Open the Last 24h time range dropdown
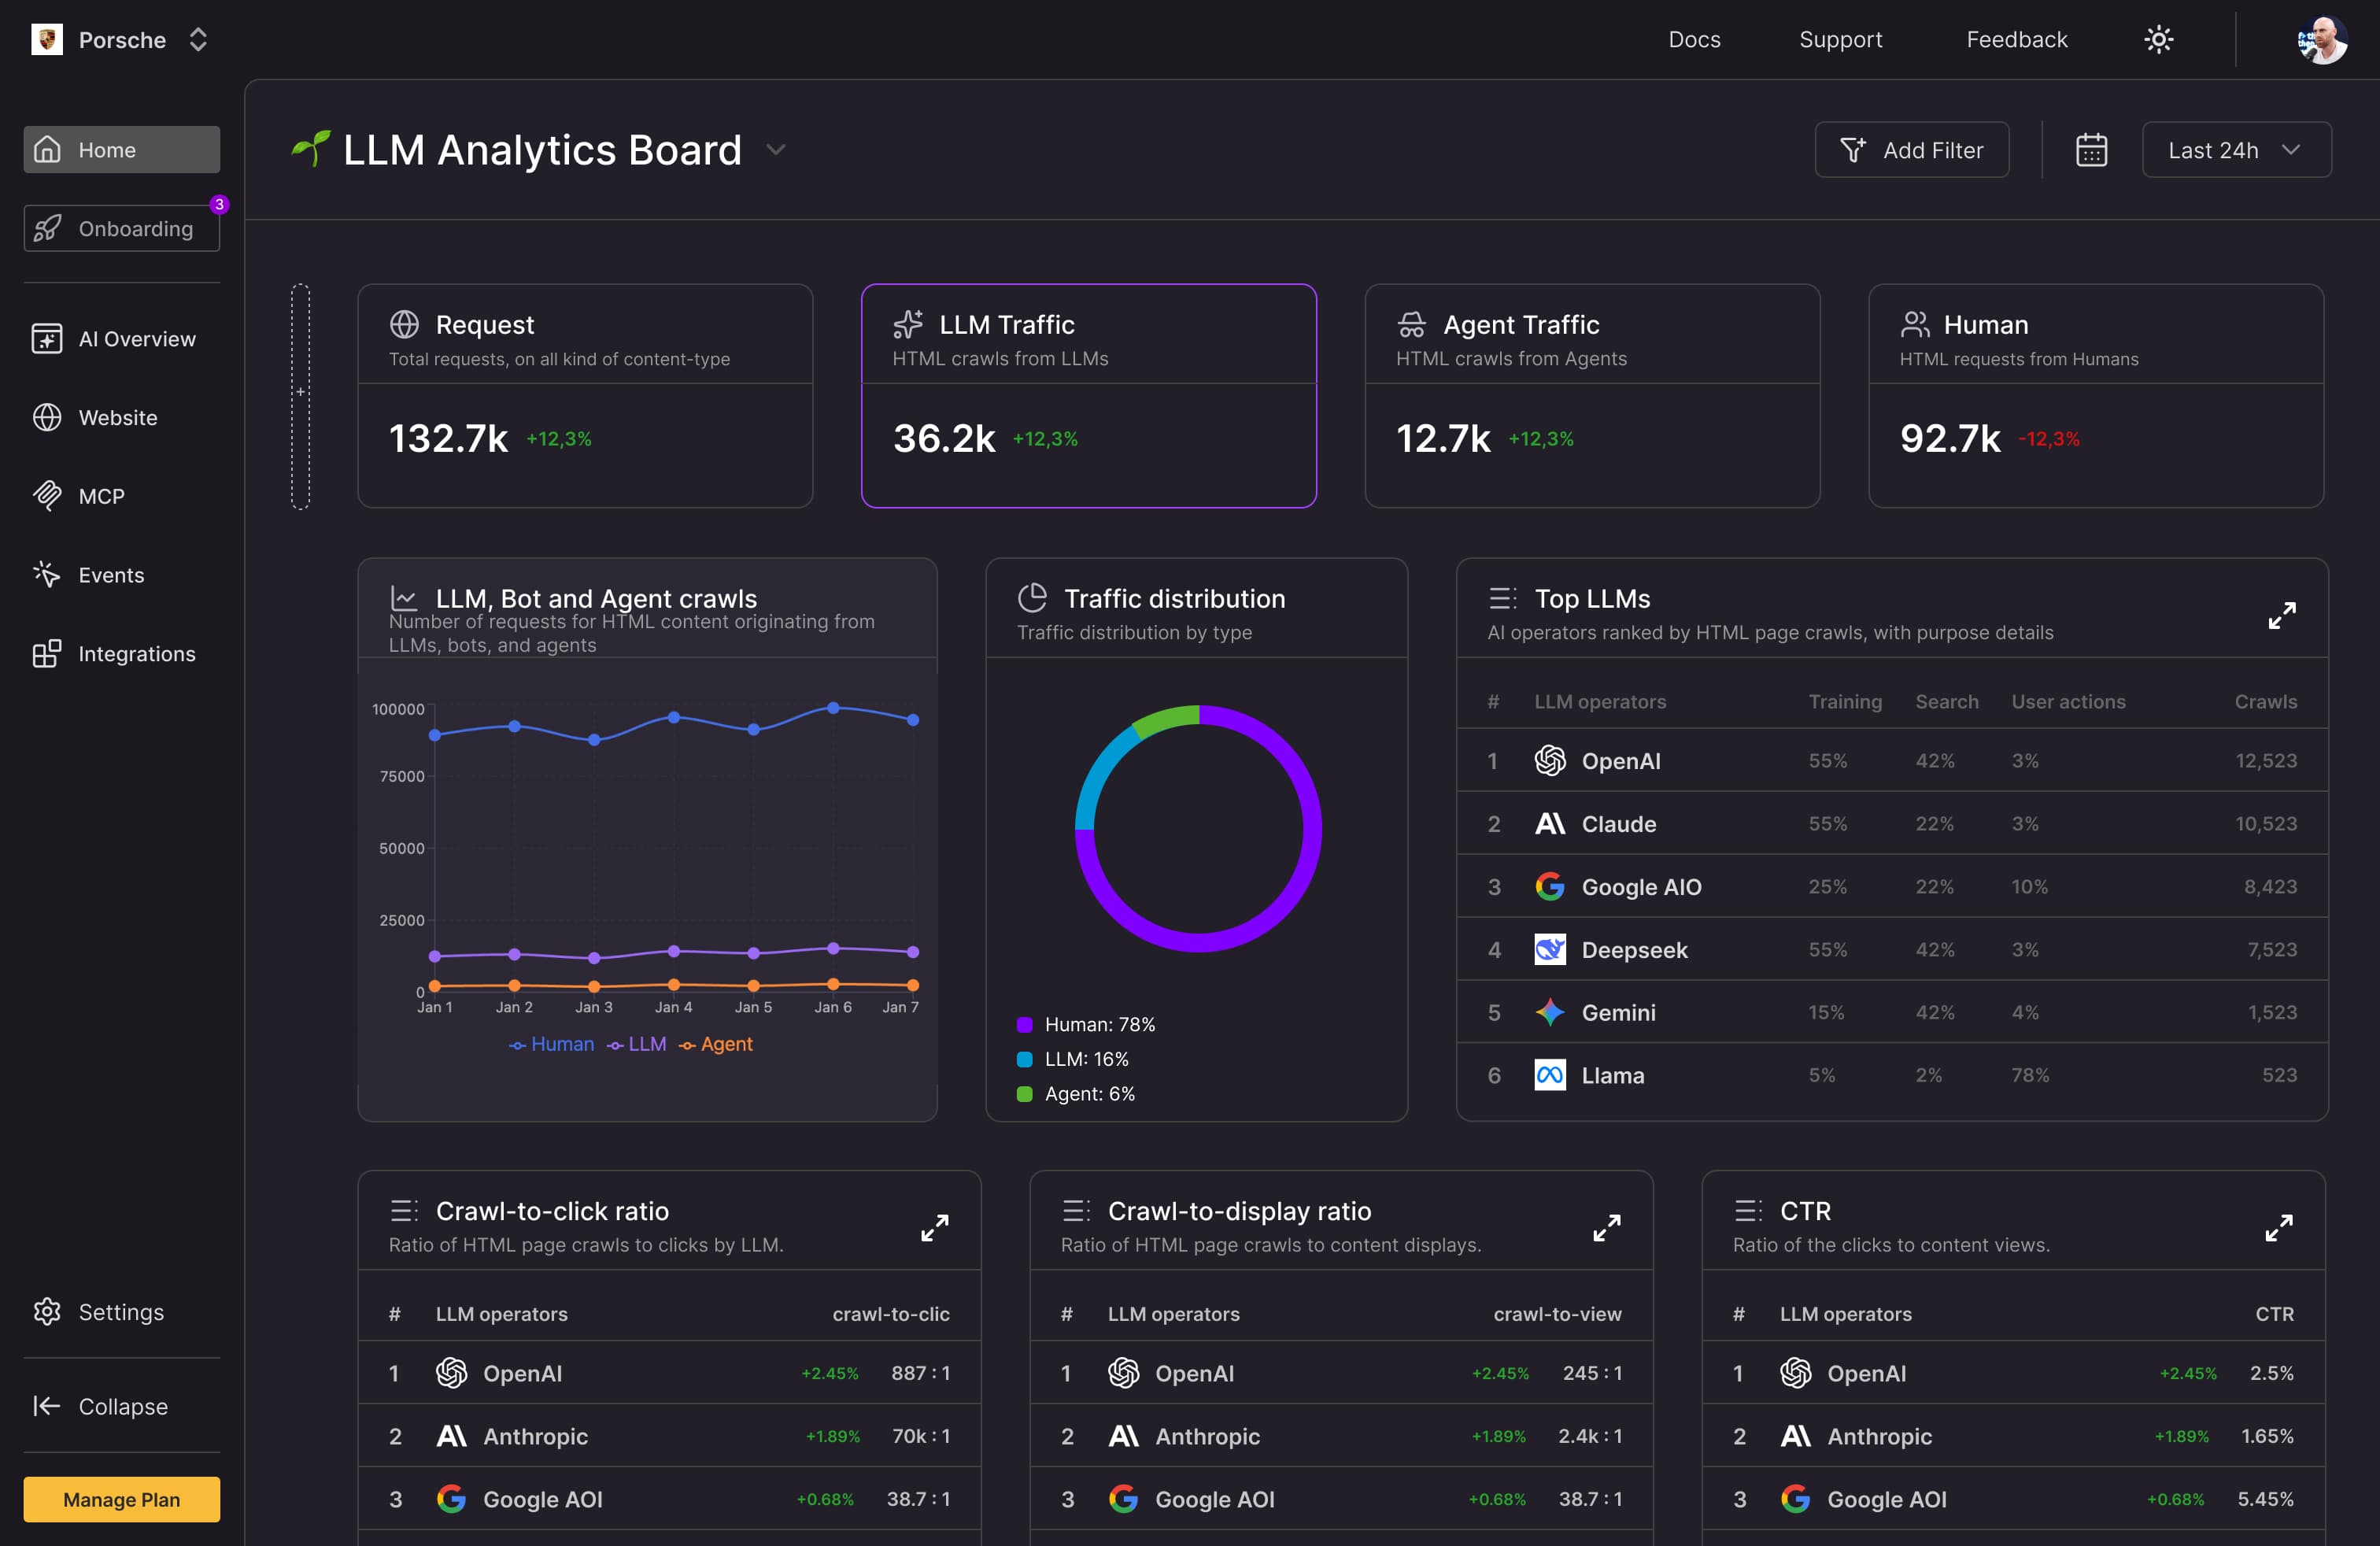This screenshot has width=2380, height=1546. tap(2236, 150)
